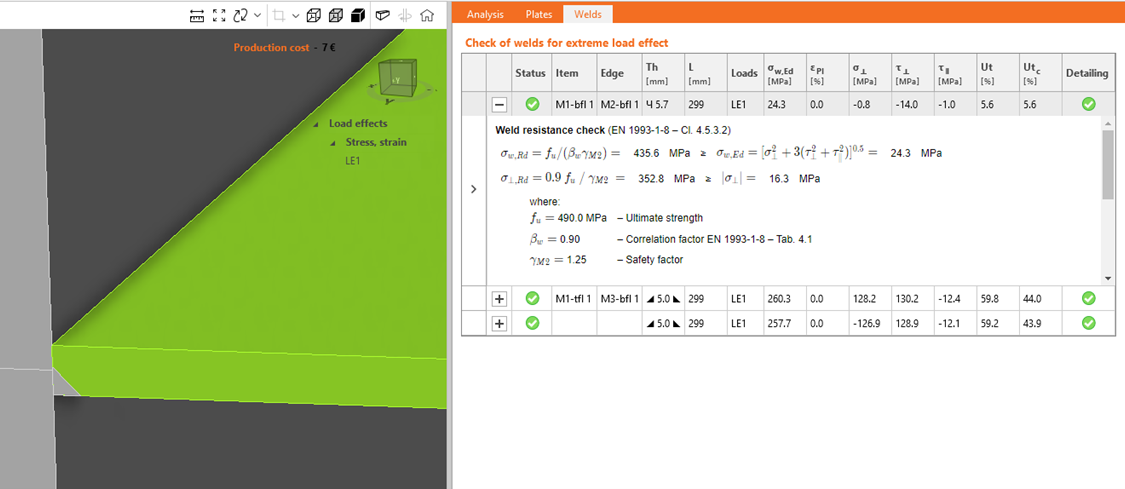Image resolution: width=1125 pixels, height=489 pixels.
Task: Switch to solid black cube view
Action: [x=356, y=15]
